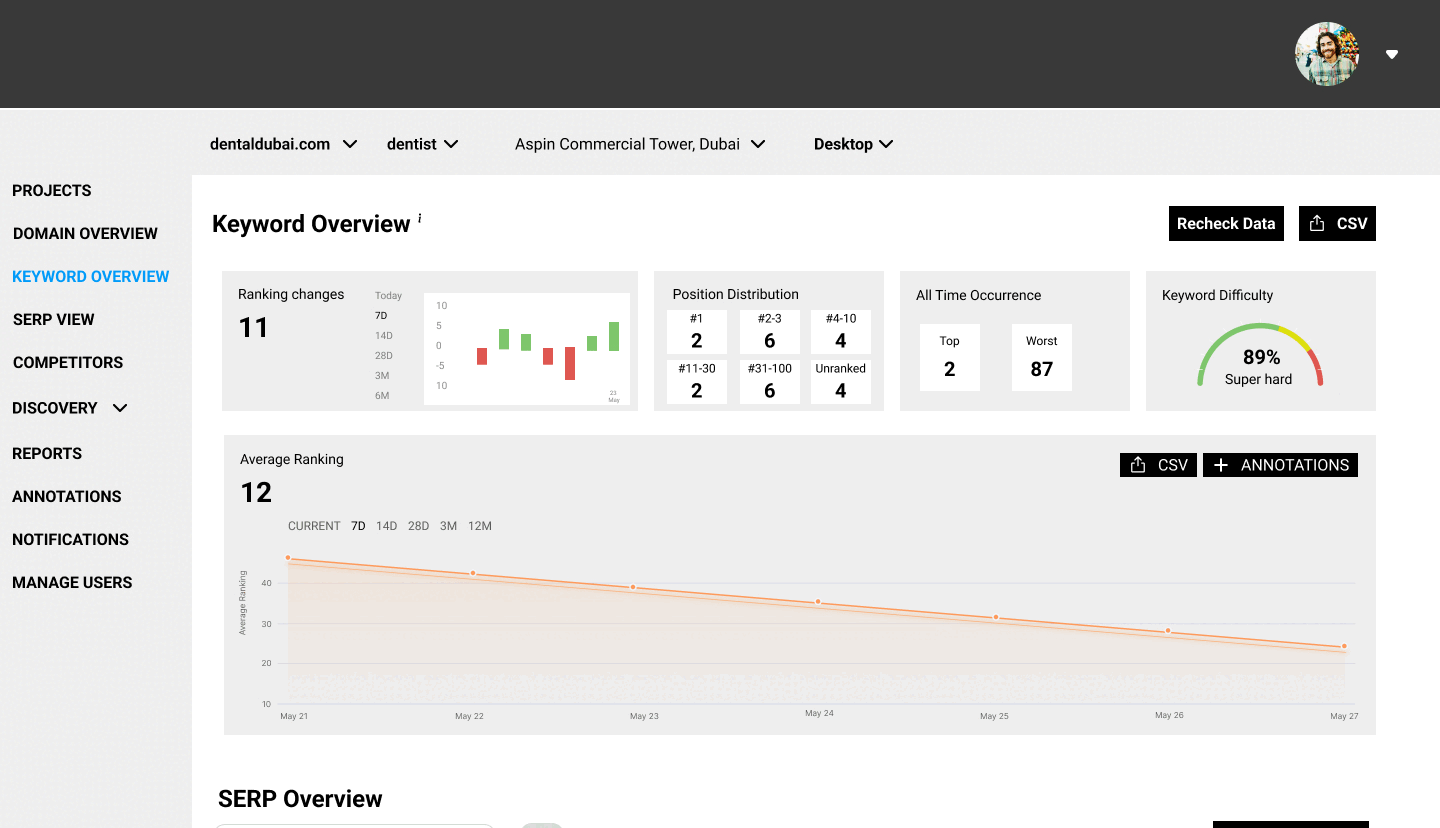Click the Keyword Difficulty gauge
Screen dimensions: 1440x828
(1260, 356)
